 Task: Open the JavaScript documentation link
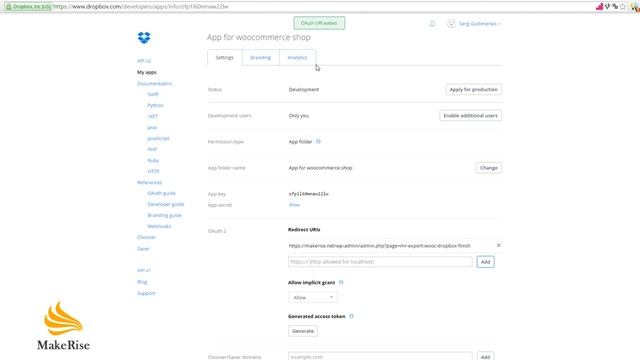click(x=158, y=138)
